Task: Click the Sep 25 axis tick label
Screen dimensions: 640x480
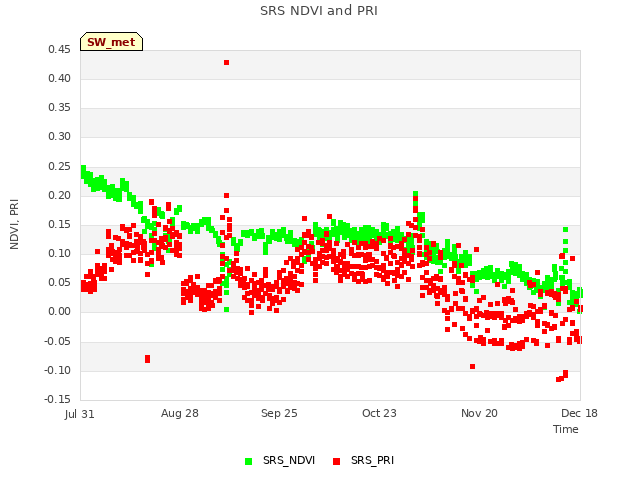Action: tap(279, 413)
